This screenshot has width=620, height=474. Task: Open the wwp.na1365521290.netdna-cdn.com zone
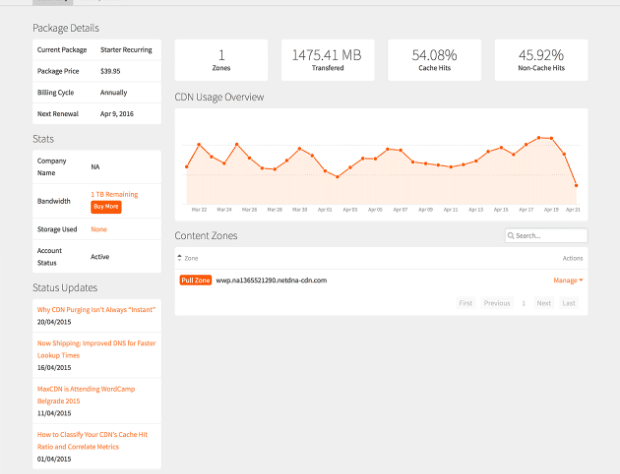pos(271,280)
